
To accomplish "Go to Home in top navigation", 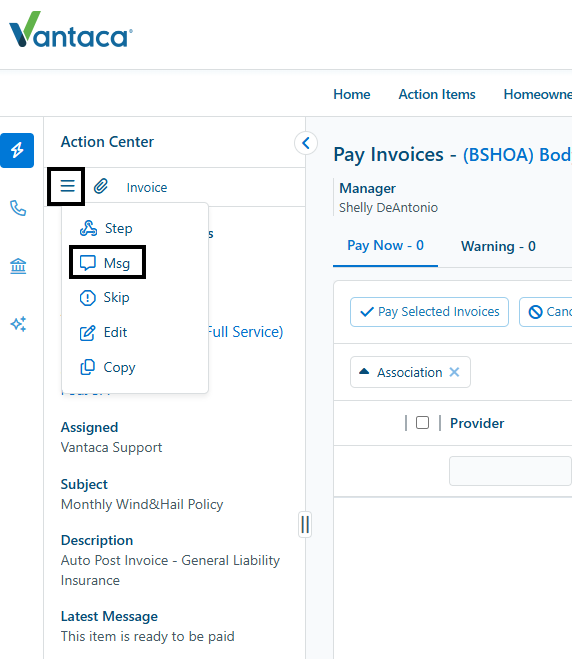I will coord(352,94).
